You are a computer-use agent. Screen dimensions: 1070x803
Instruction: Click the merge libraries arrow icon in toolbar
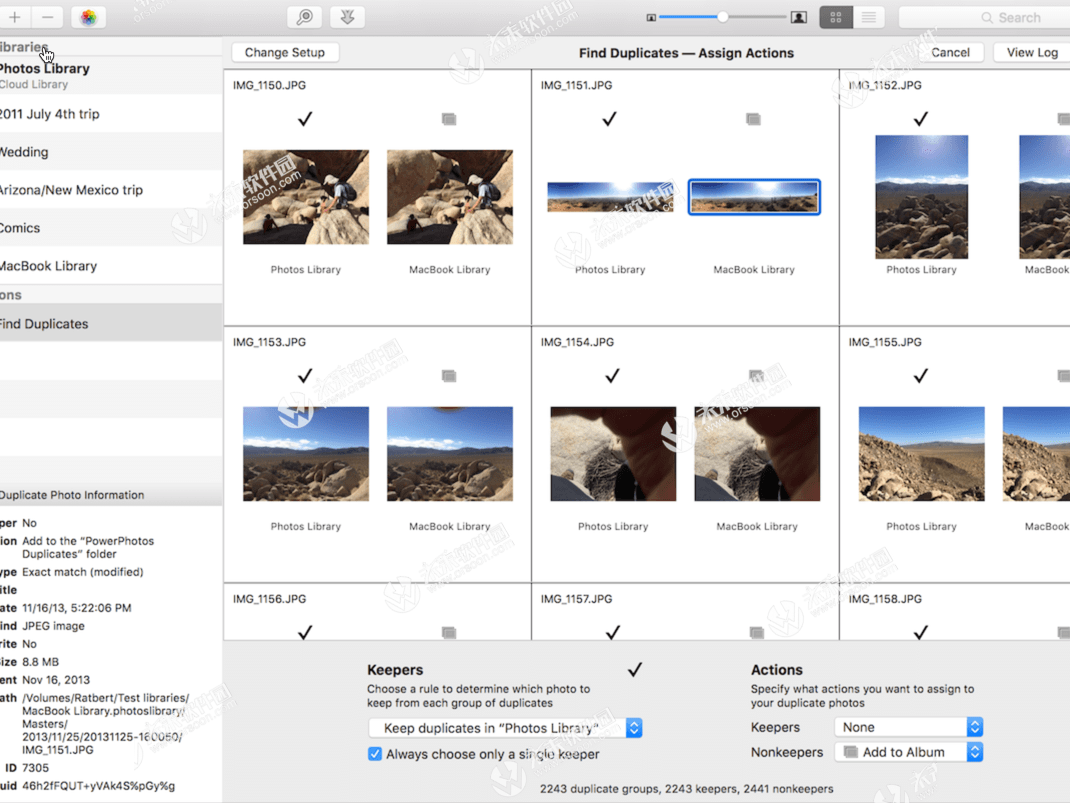click(x=345, y=17)
